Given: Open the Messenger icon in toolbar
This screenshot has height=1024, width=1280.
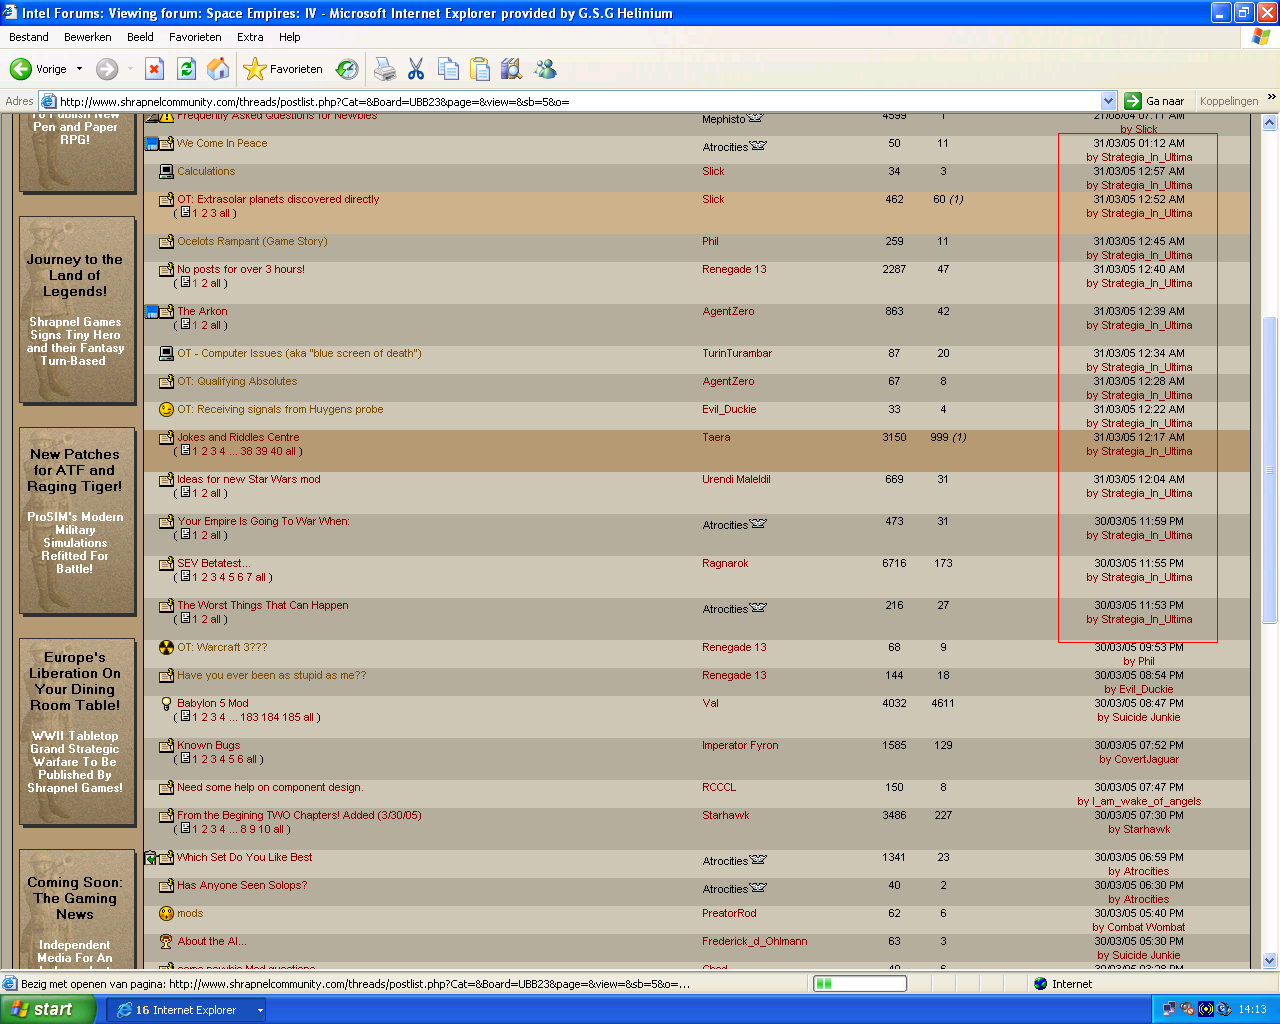Looking at the screenshot, I should click(545, 69).
